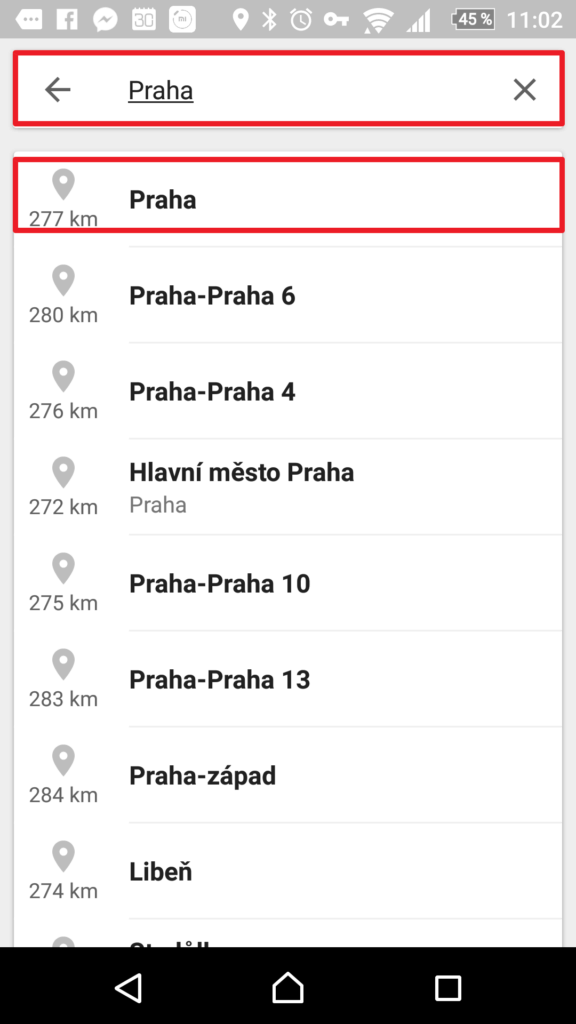This screenshot has width=576, height=1024.
Task: Select Hlavní město Praha result
Action: [x=288, y=487]
